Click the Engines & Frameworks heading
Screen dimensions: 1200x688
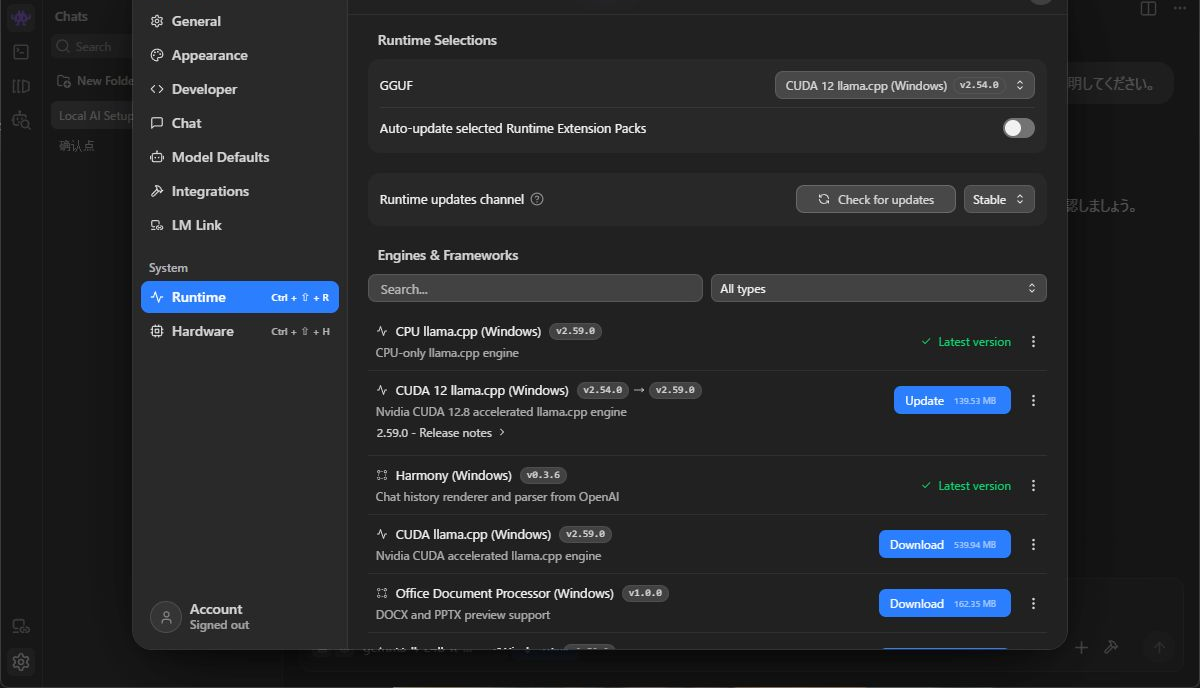coord(448,255)
